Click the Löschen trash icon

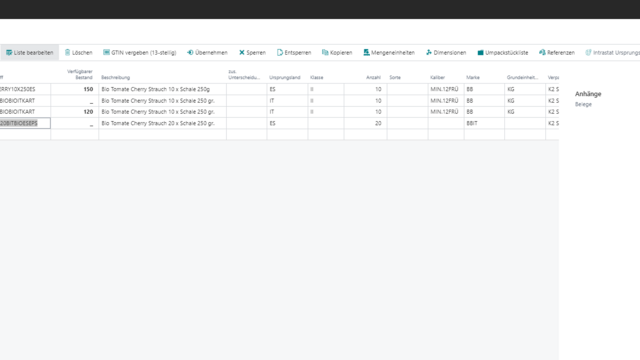point(67,52)
